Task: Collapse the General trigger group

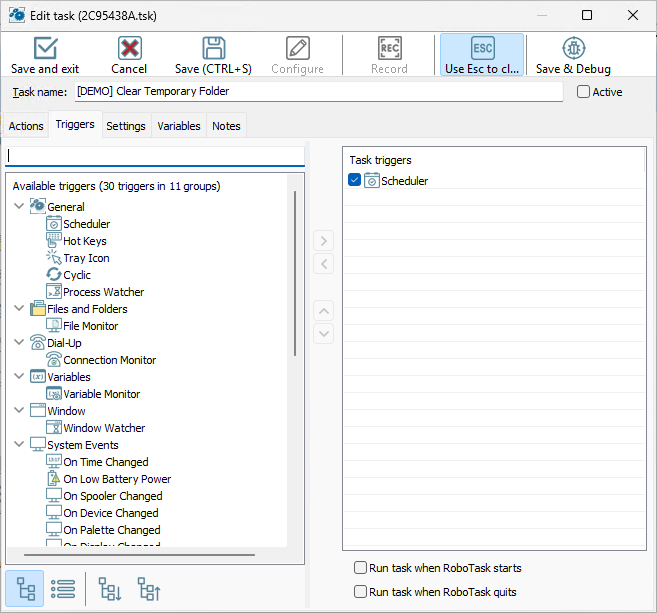Action: (x=19, y=206)
